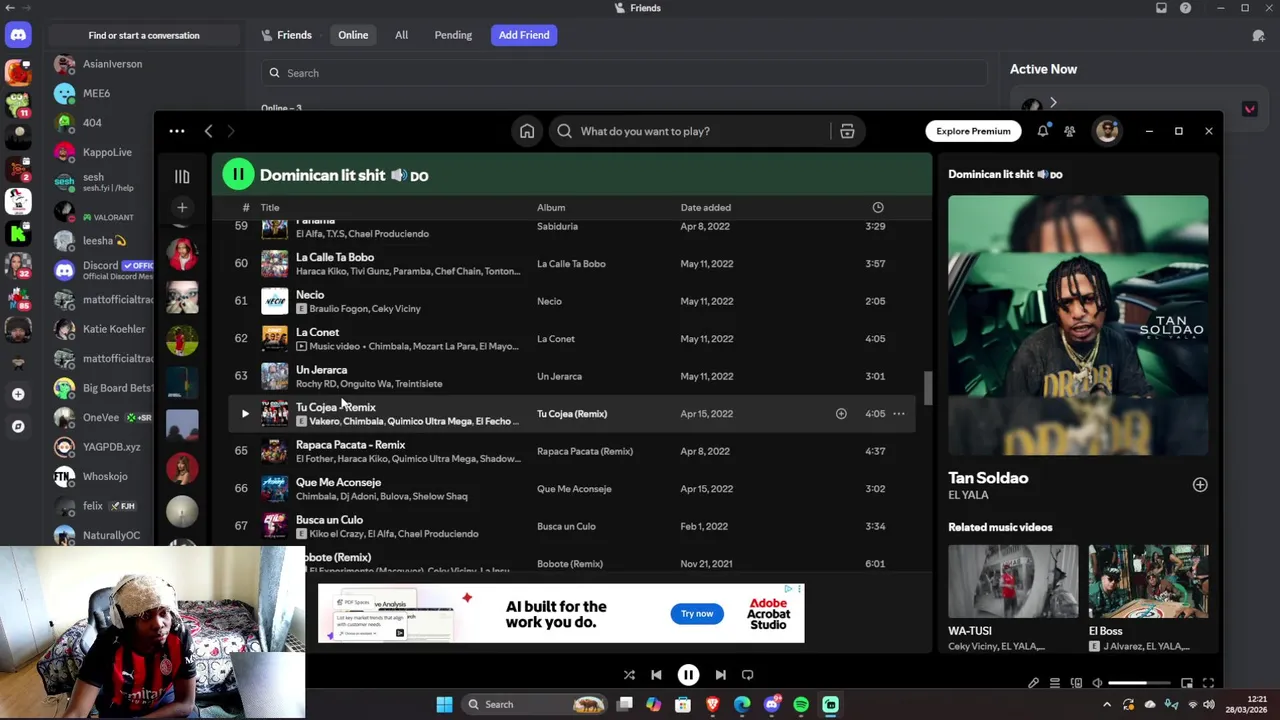Open El Boss related music video
Viewport: 1280px width, 720px height.
1148,598
